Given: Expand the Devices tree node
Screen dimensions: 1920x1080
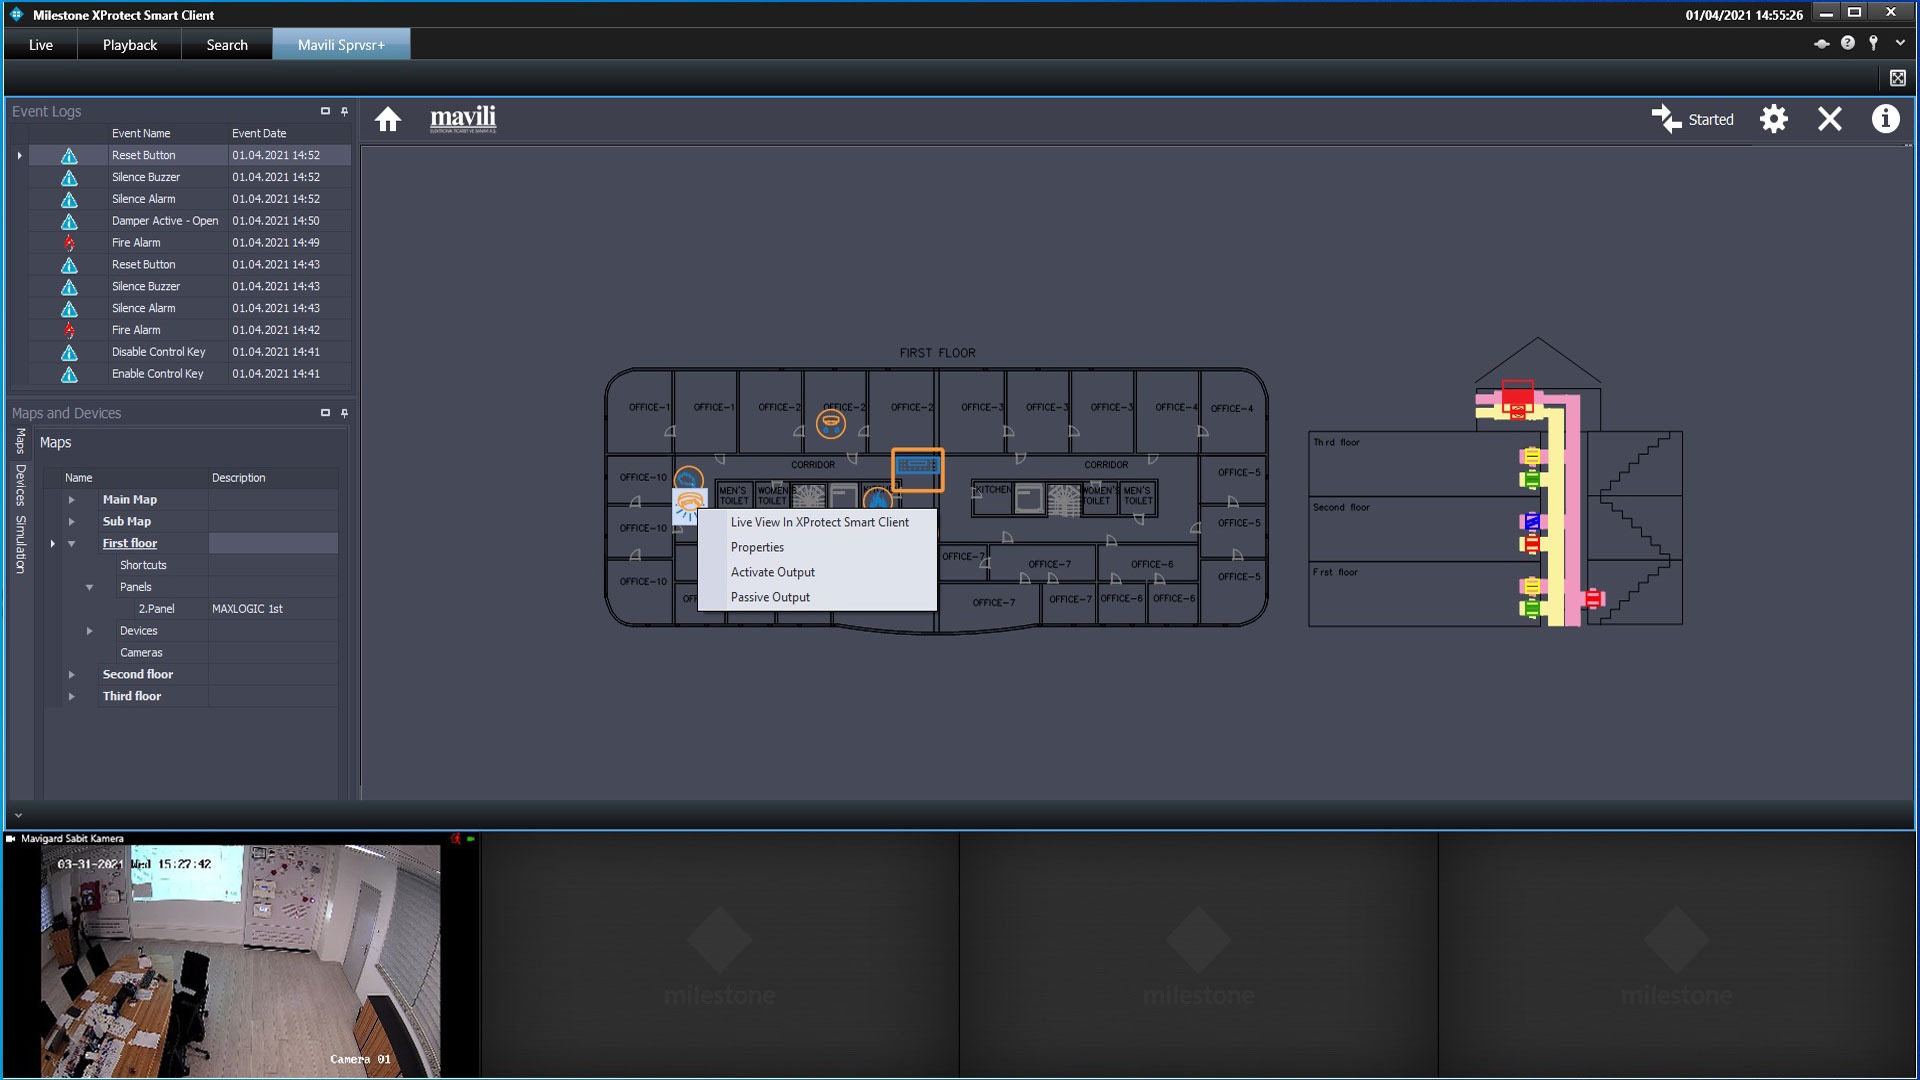Looking at the screenshot, I should tap(89, 631).
